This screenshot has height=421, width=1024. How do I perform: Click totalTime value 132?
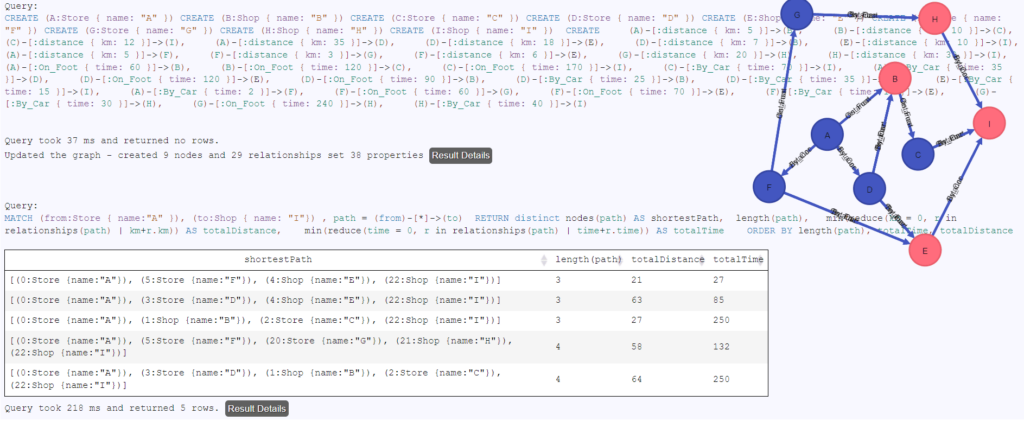pyautogui.click(x=721, y=347)
